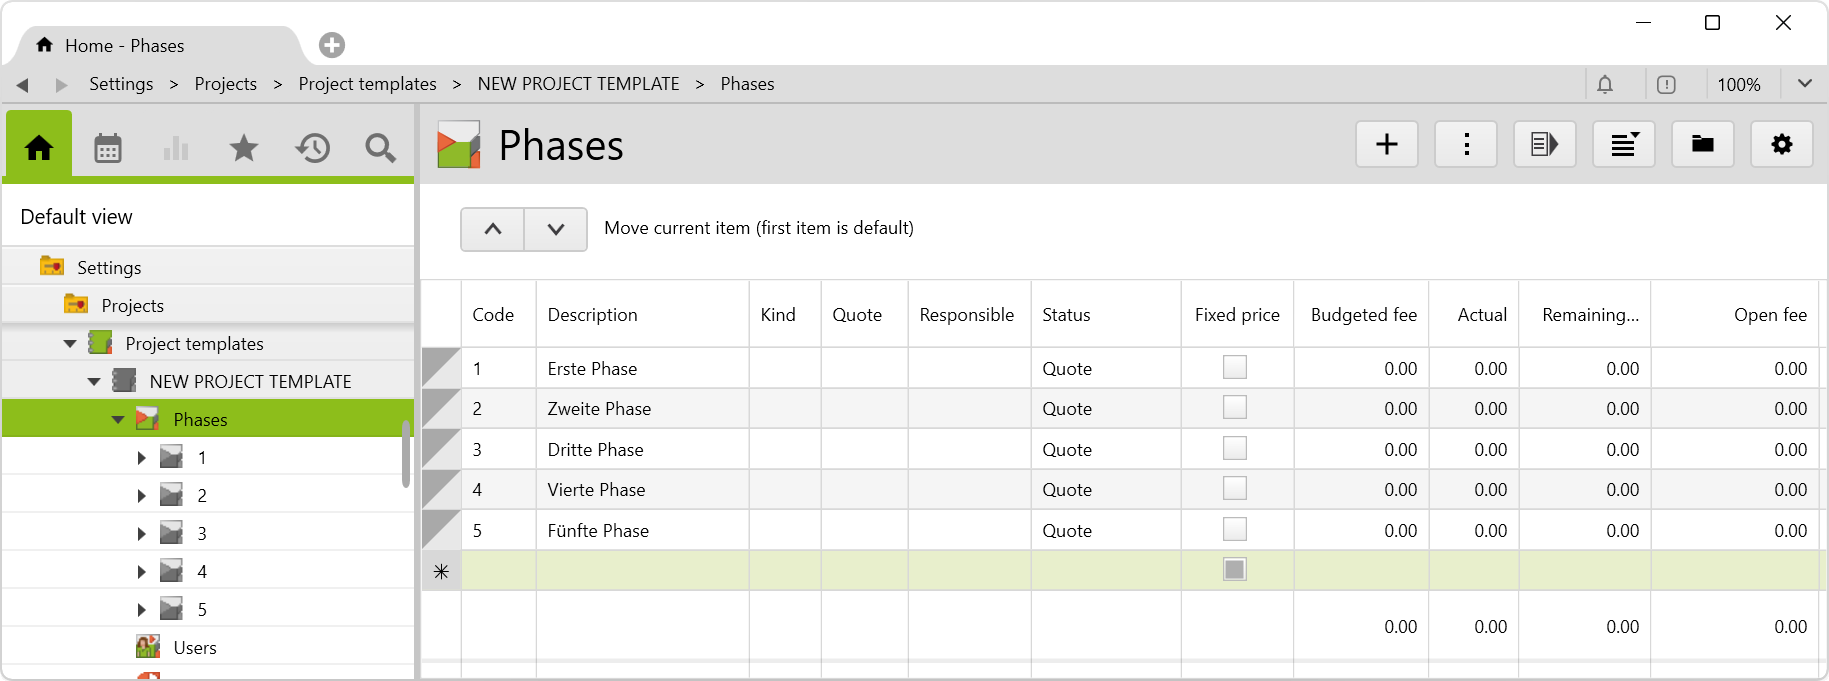
Task: Toggle Fixed price checkbox for Dritte Phase
Action: coord(1235,449)
